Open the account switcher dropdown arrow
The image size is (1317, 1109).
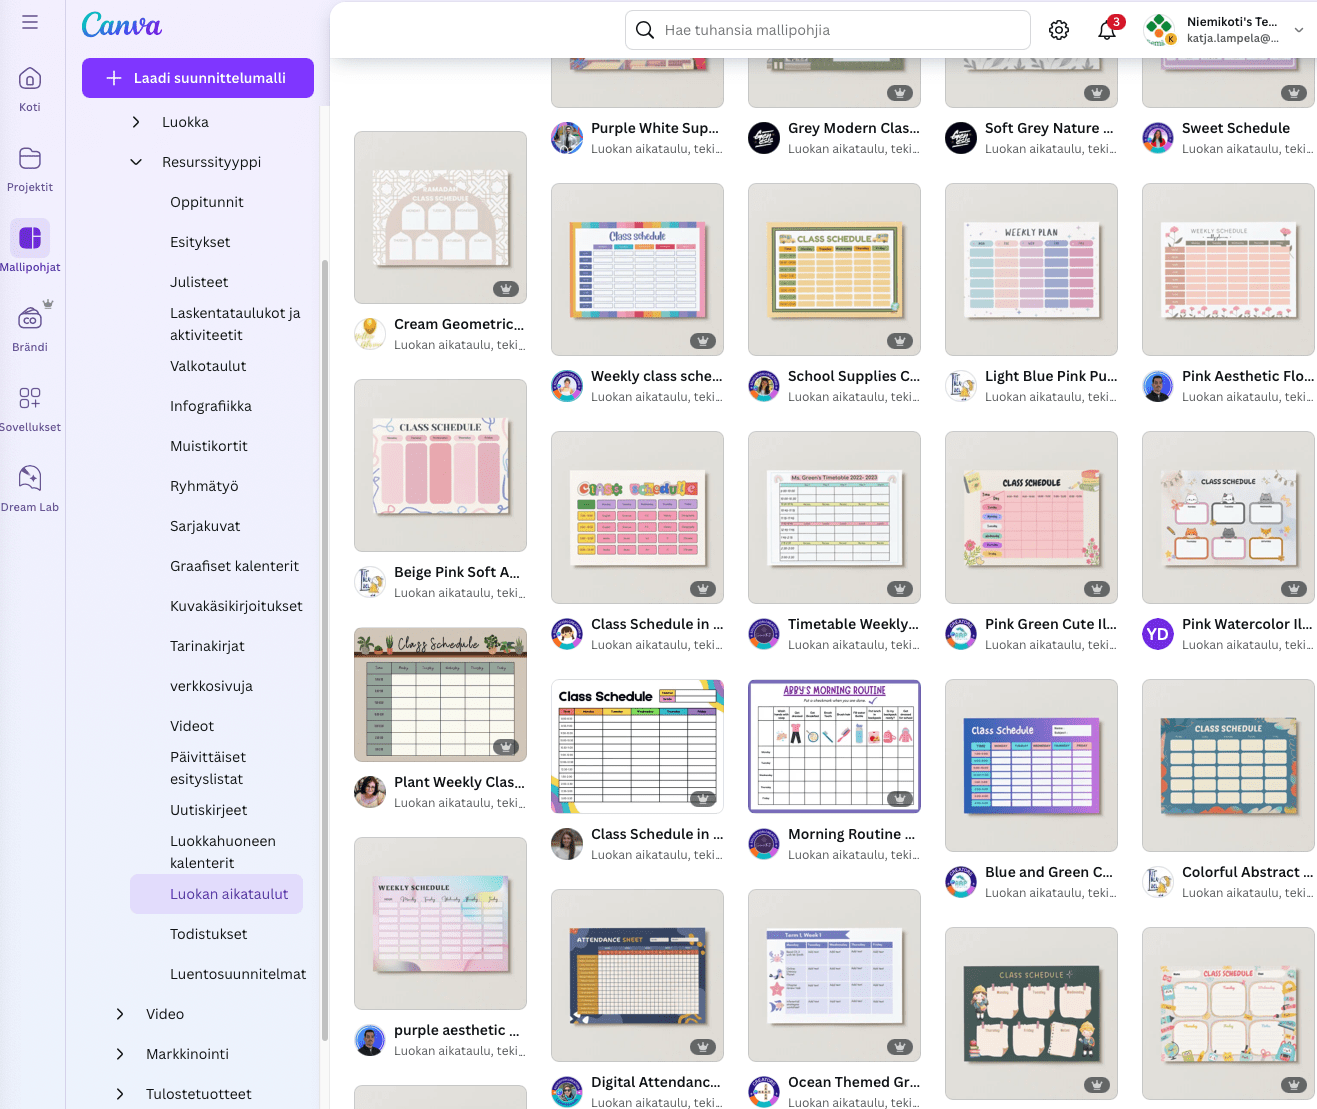pyautogui.click(x=1299, y=30)
